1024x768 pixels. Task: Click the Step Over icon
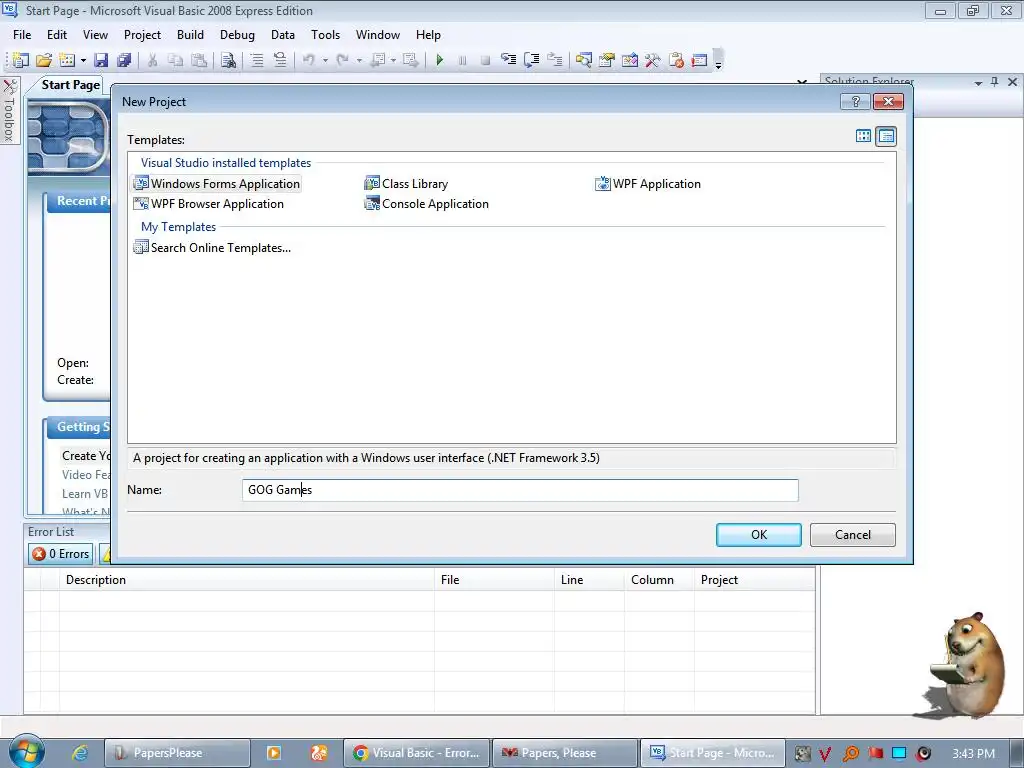click(x=532, y=60)
